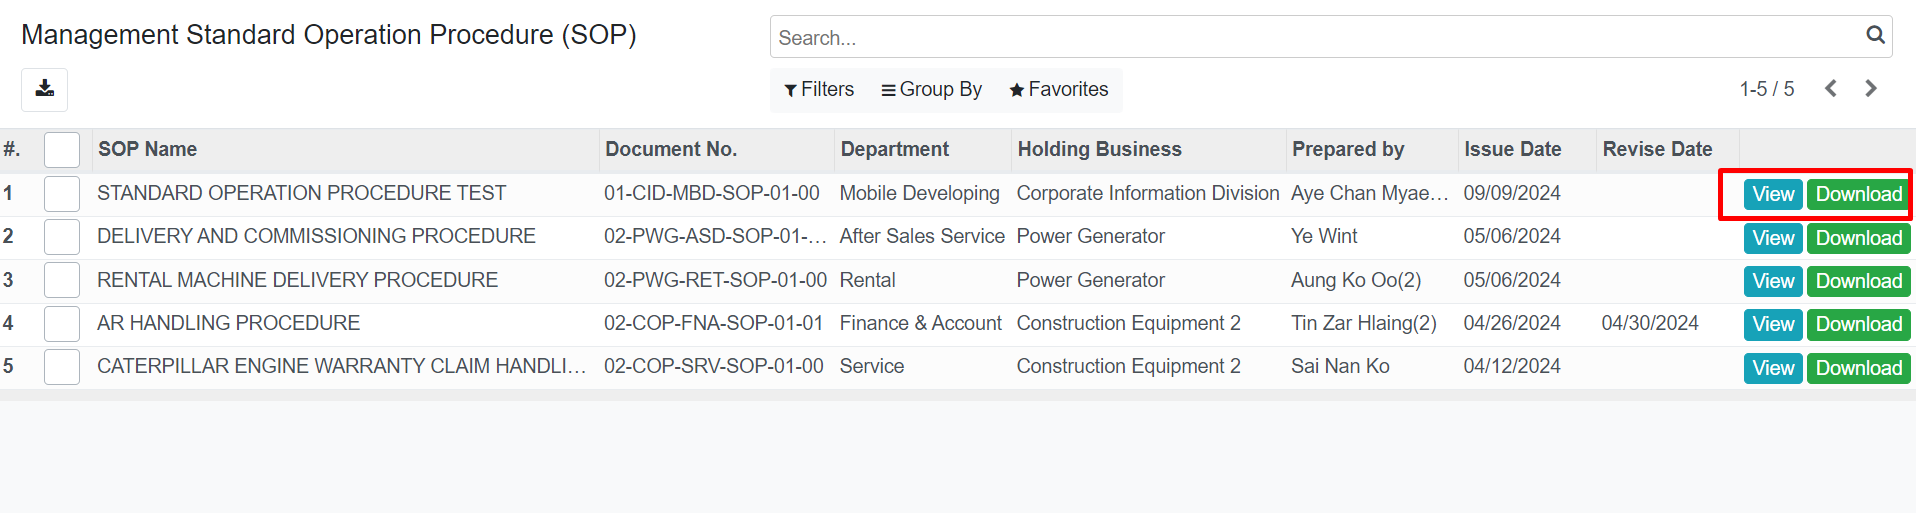
Task: Check the AR HANDLING PROCEDURE row checkbox
Action: [62, 324]
